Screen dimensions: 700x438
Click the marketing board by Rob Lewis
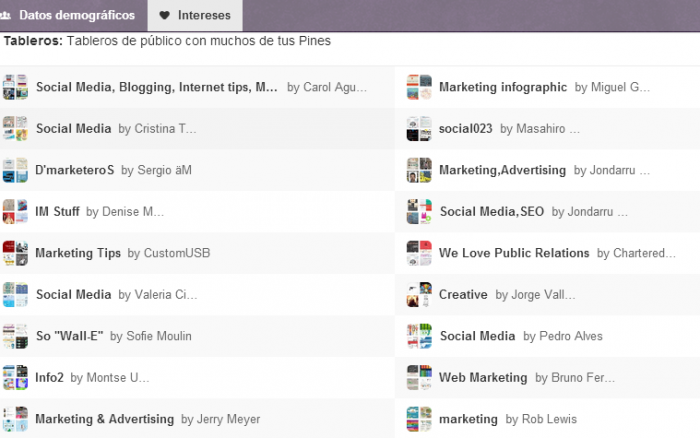(468, 419)
